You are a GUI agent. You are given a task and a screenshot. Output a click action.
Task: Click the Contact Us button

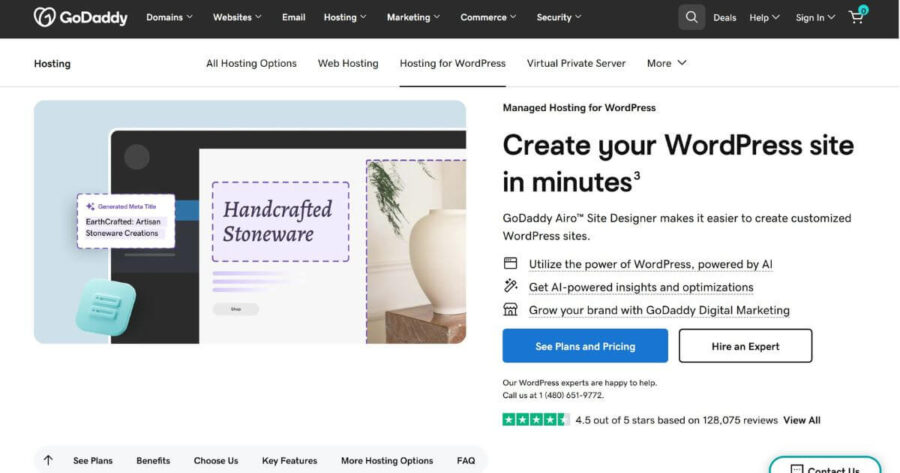(825, 466)
